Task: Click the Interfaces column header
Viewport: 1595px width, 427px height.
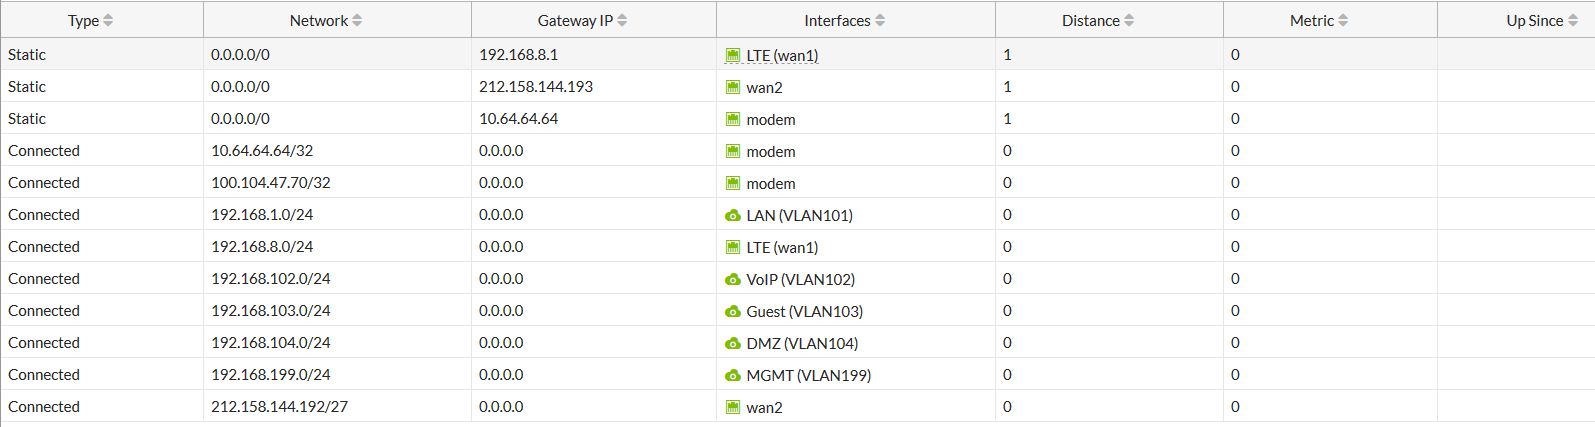Action: pyautogui.click(x=837, y=21)
